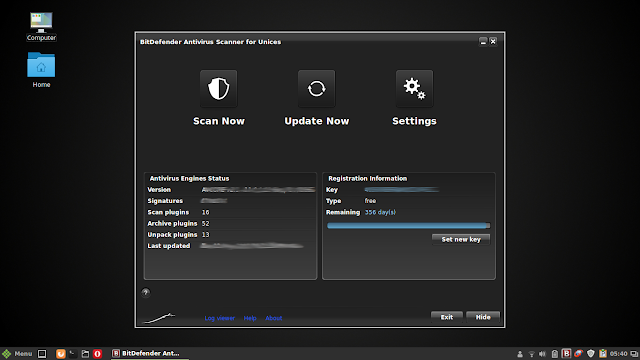
Task: Click the Scan Now label
Action: pos(219,121)
